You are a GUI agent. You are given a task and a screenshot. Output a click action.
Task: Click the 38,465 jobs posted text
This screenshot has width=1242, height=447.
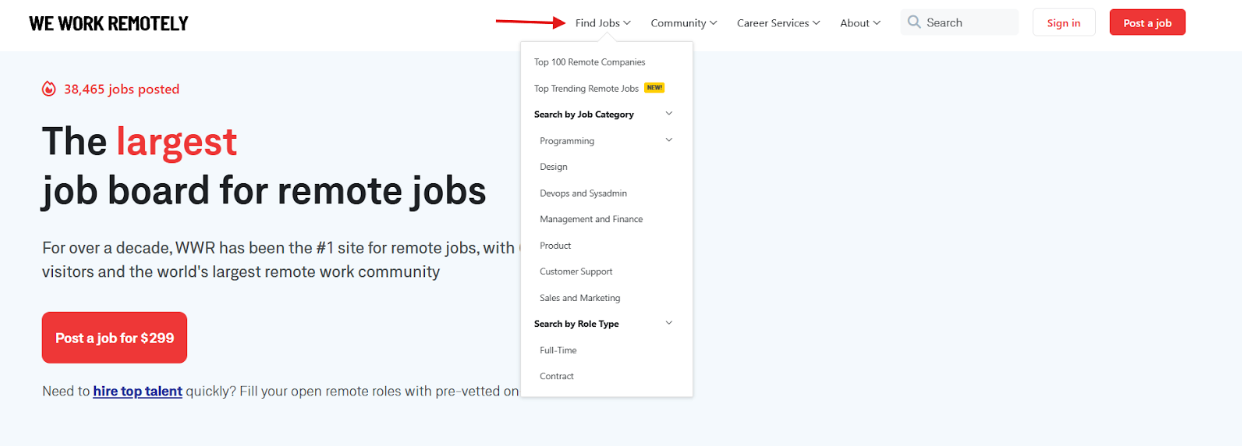122,89
